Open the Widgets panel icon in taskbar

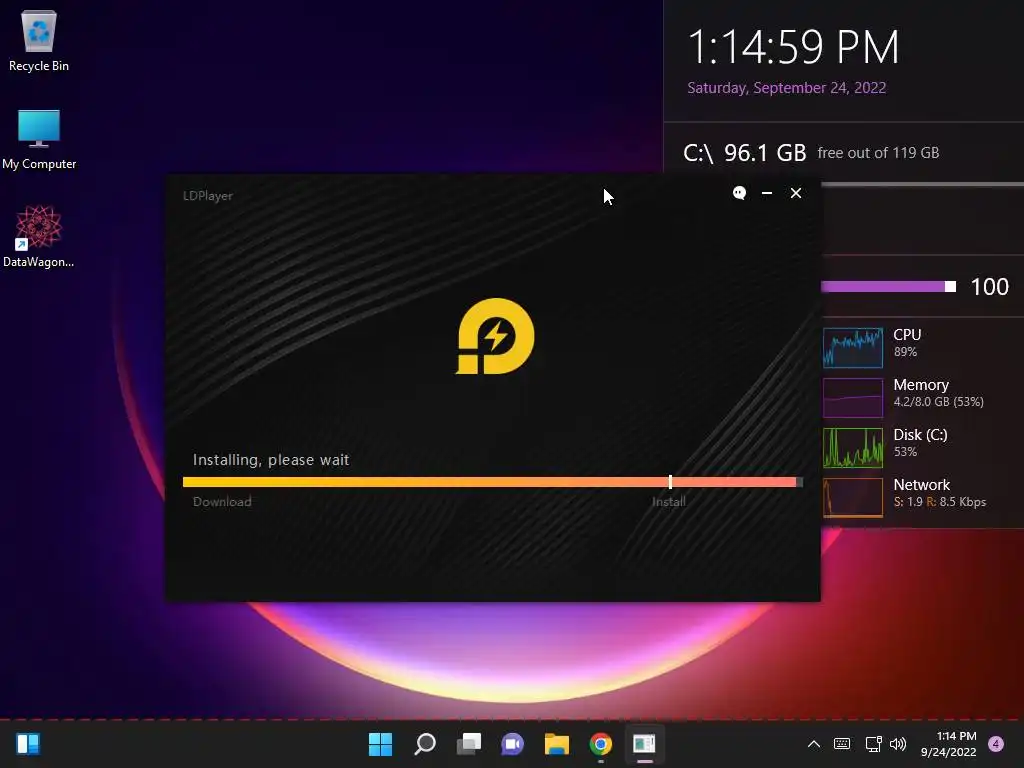click(x=28, y=744)
